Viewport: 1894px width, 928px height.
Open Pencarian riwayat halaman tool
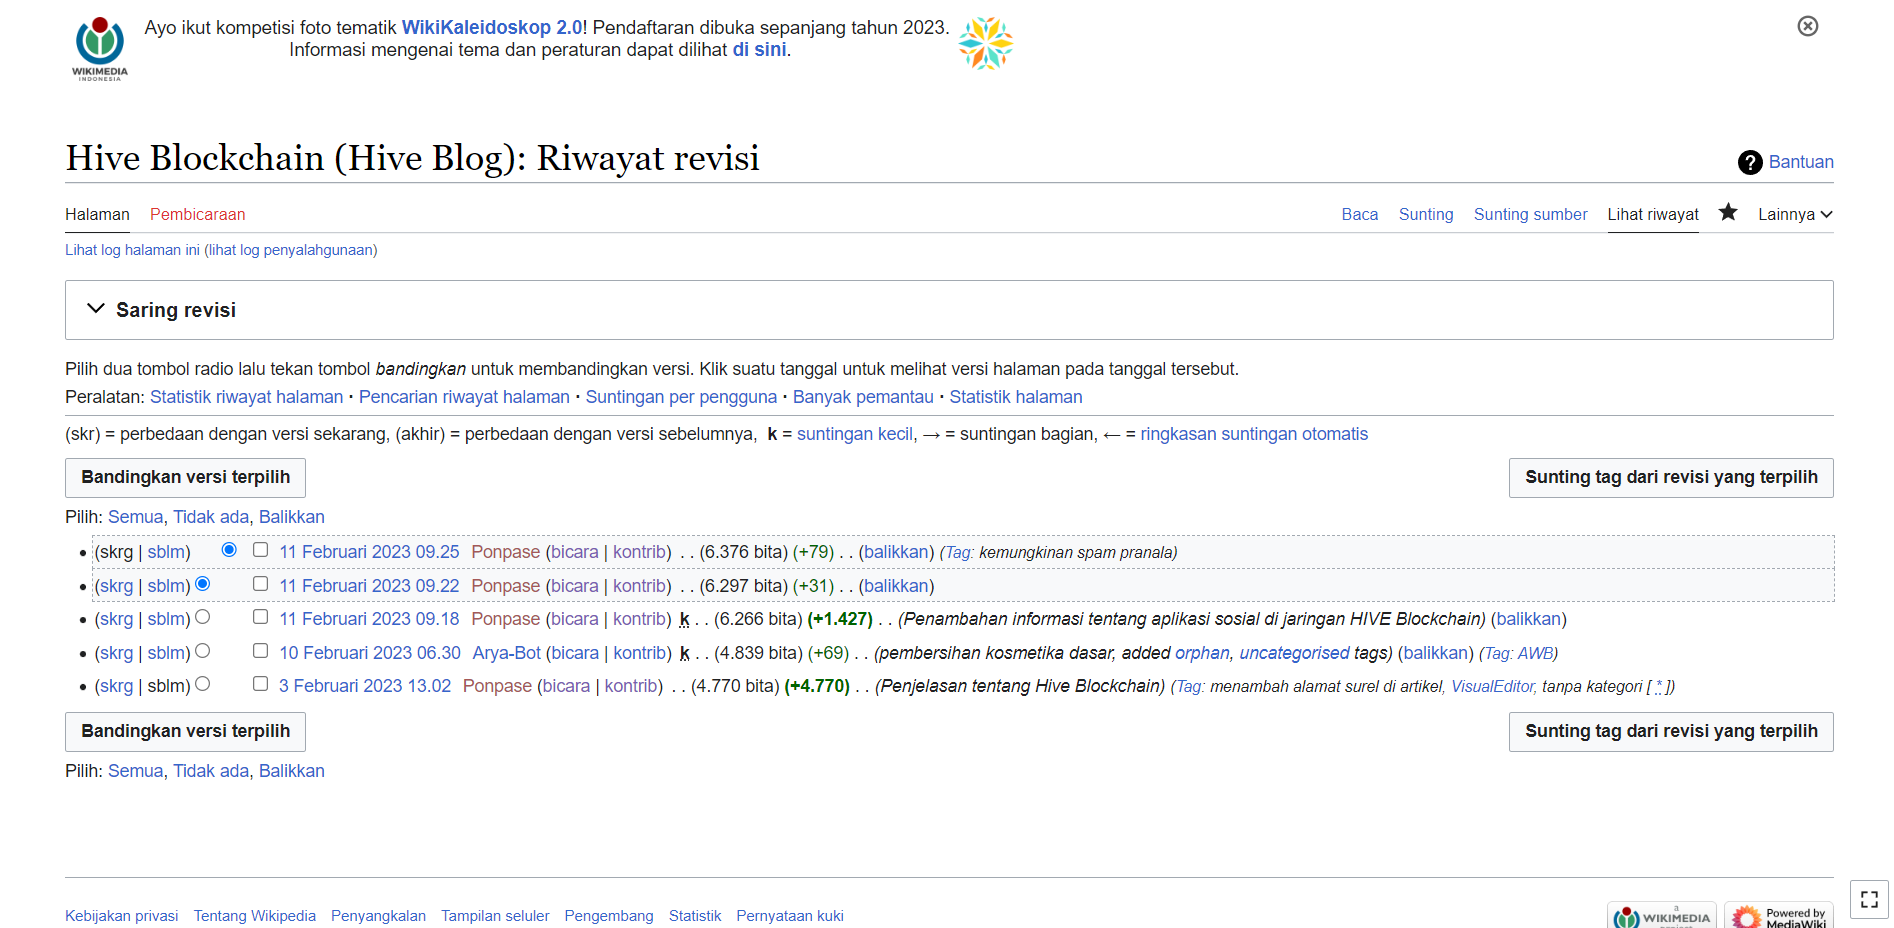464,397
